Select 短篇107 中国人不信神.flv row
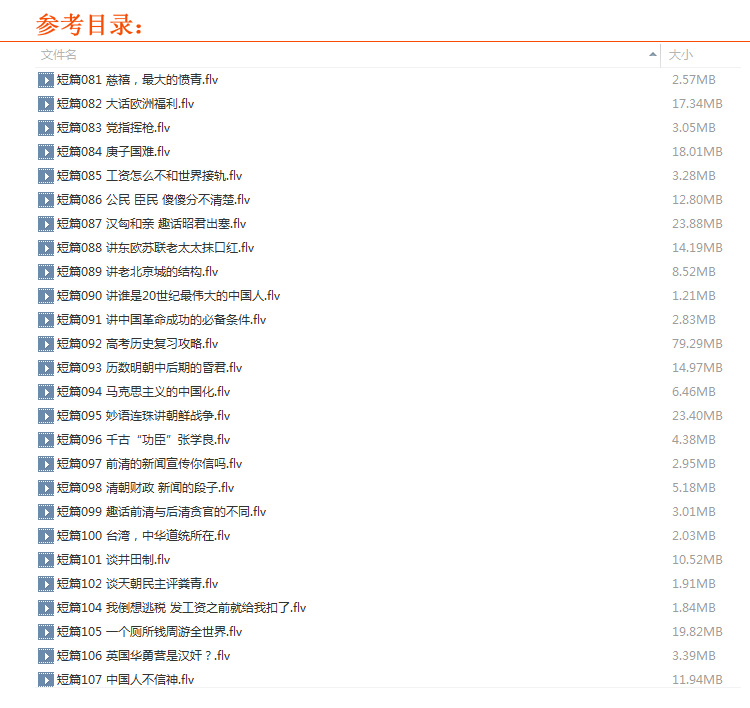 126,680
